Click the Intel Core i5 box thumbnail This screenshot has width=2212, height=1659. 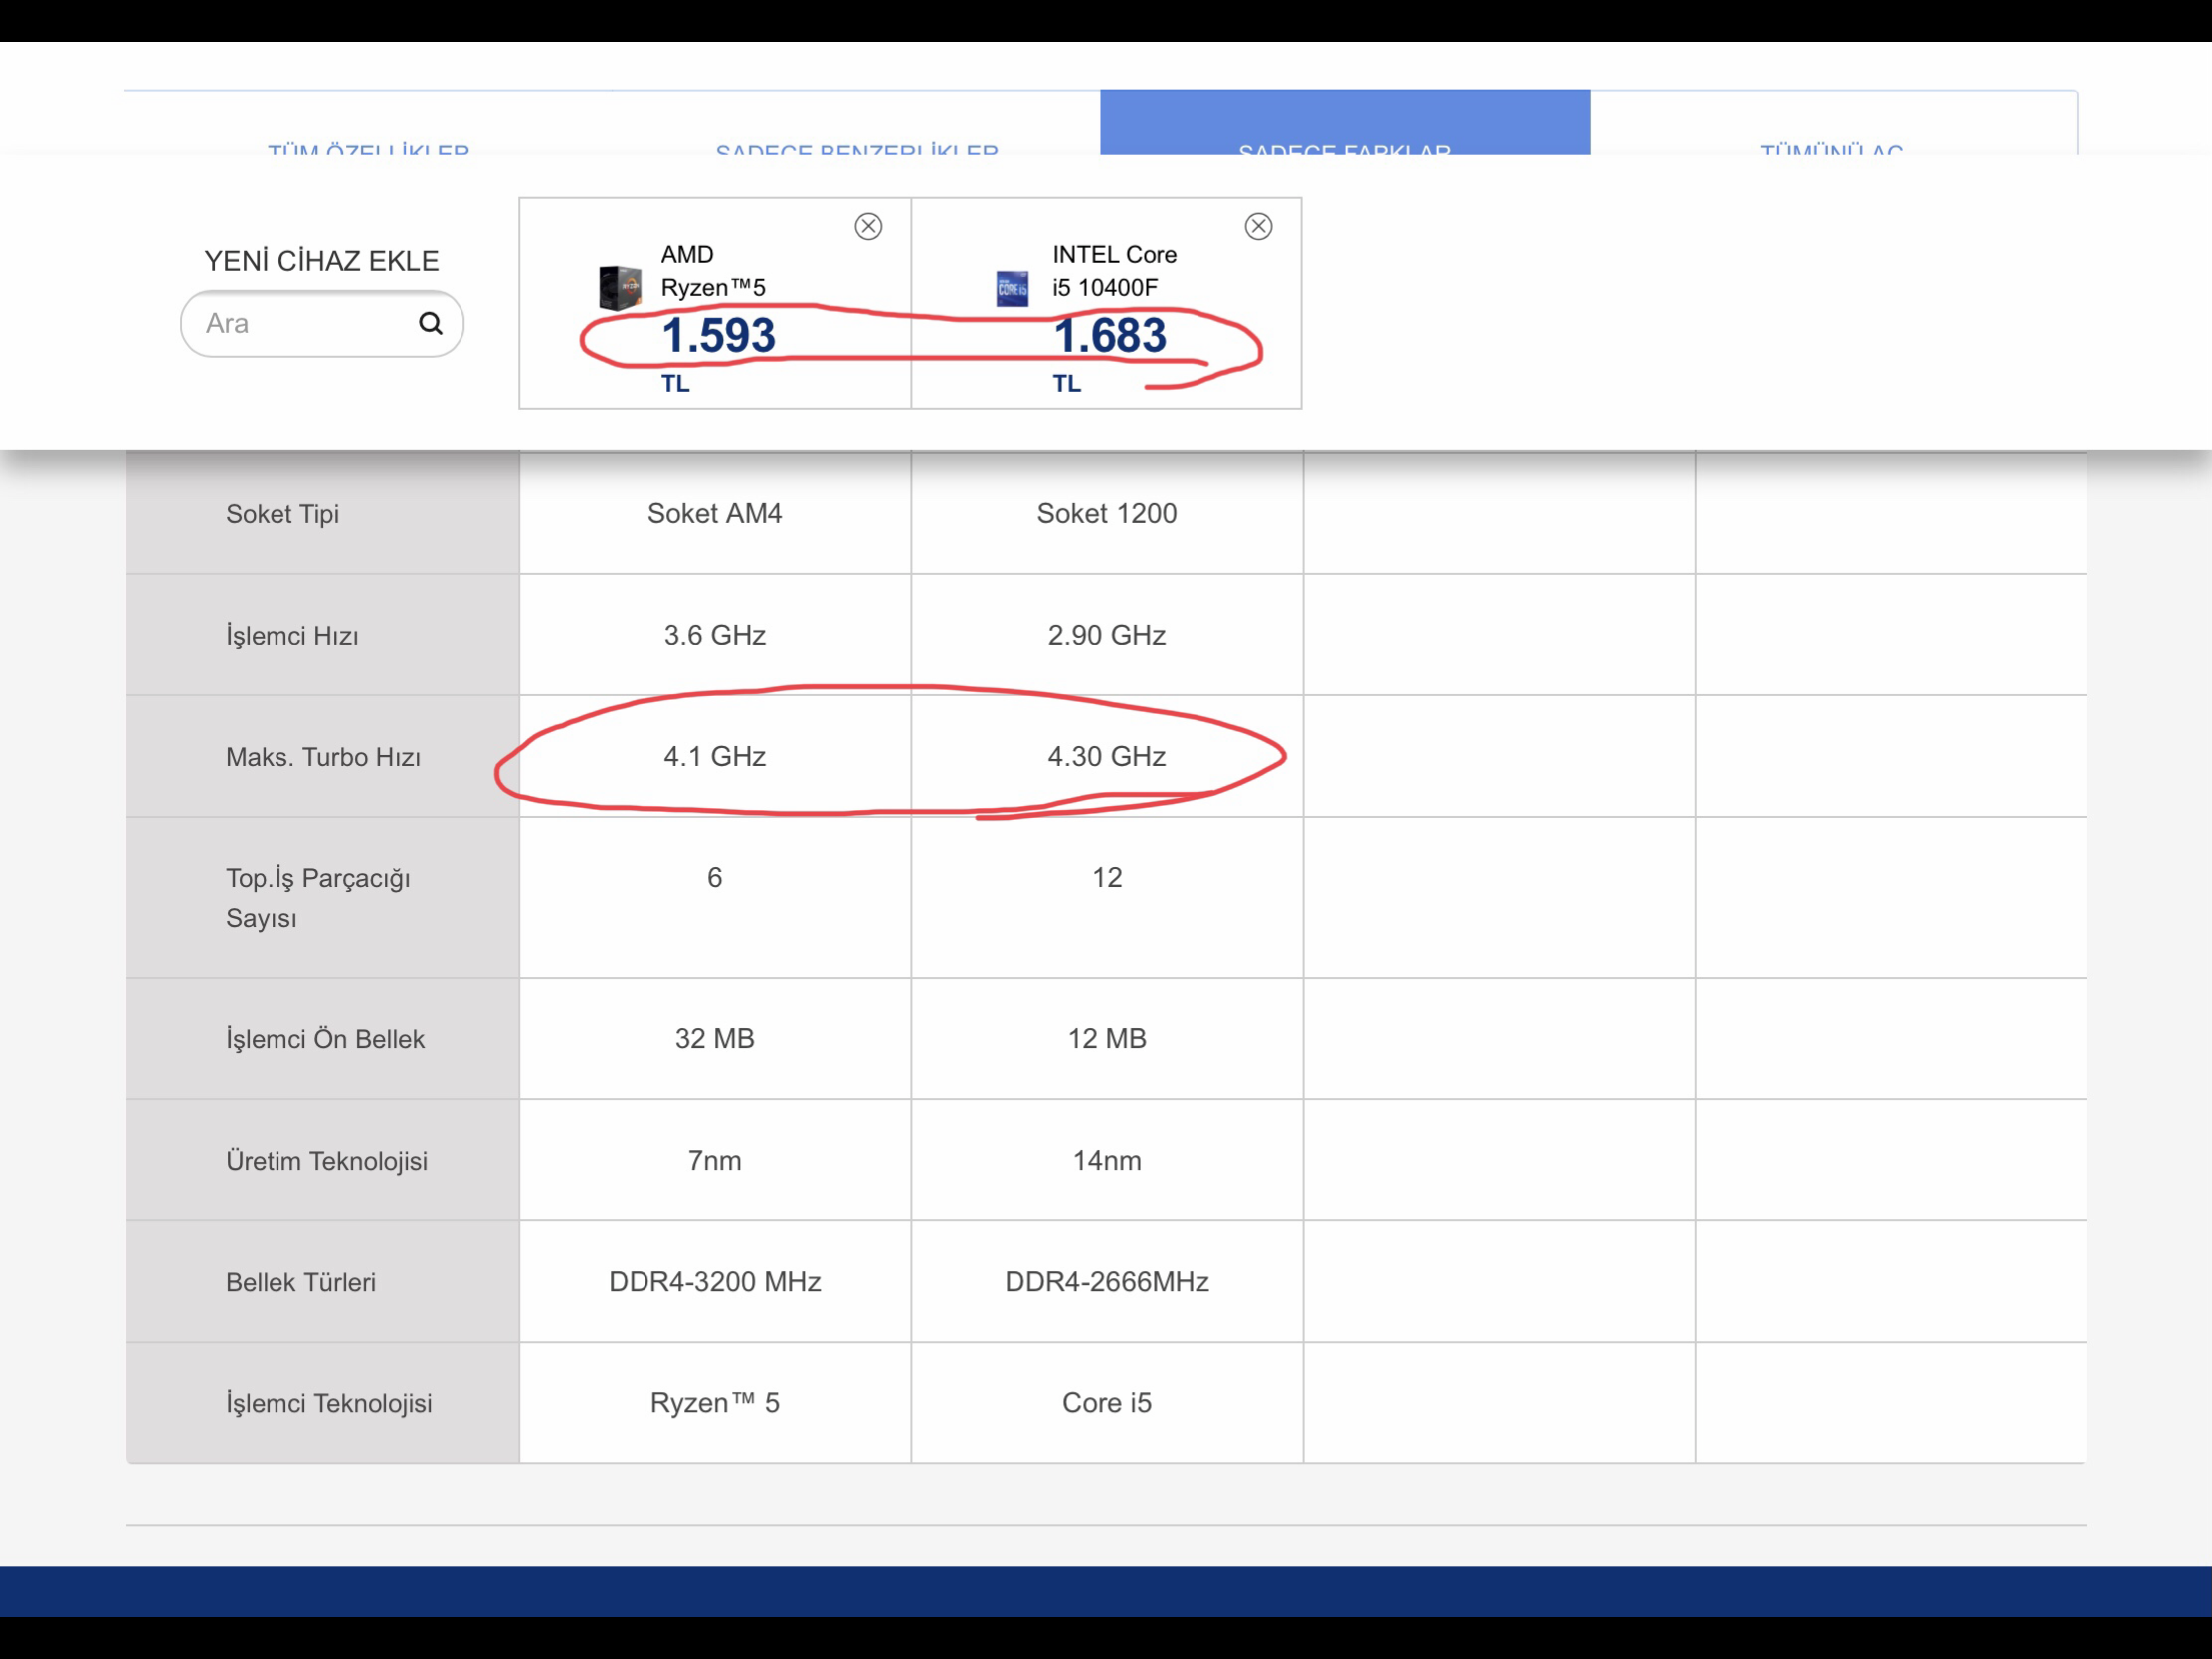pyautogui.click(x=1012, y=288)
